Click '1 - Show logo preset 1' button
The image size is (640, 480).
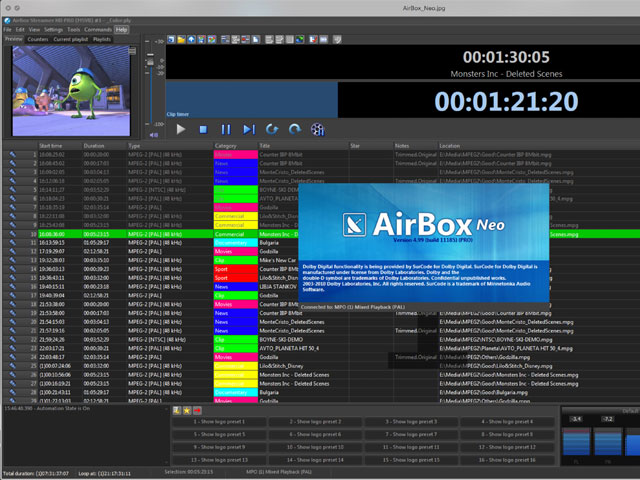[219, 422]
